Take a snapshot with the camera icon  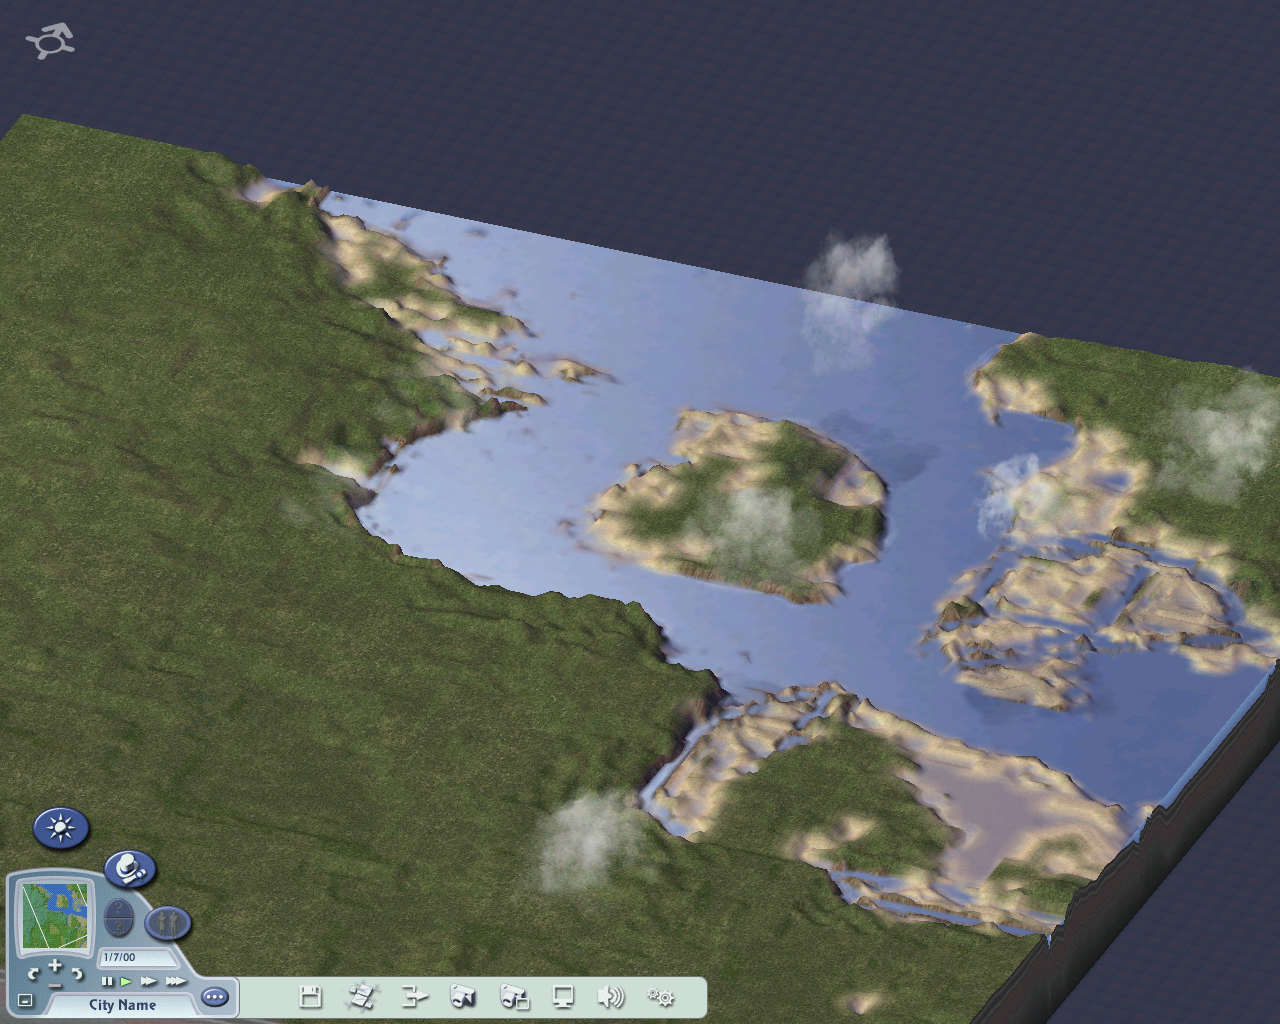click(462, 996)
